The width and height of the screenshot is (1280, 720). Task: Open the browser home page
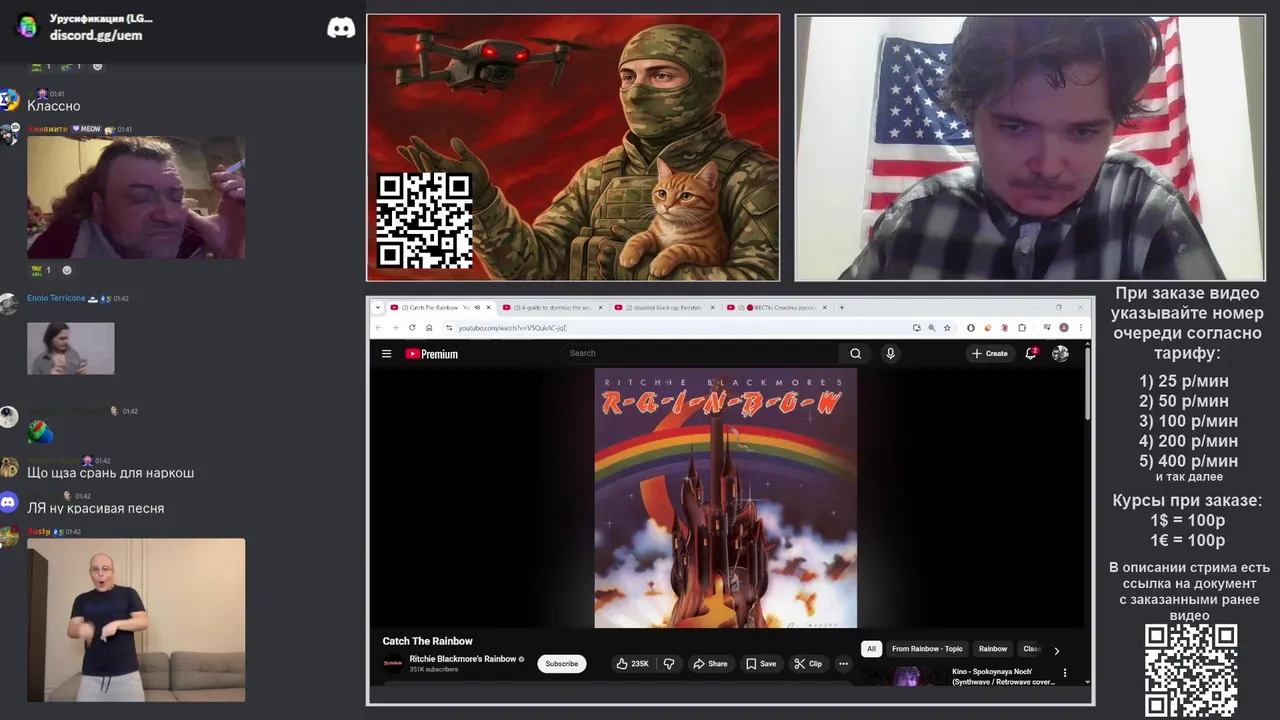[x=428, y=327]
